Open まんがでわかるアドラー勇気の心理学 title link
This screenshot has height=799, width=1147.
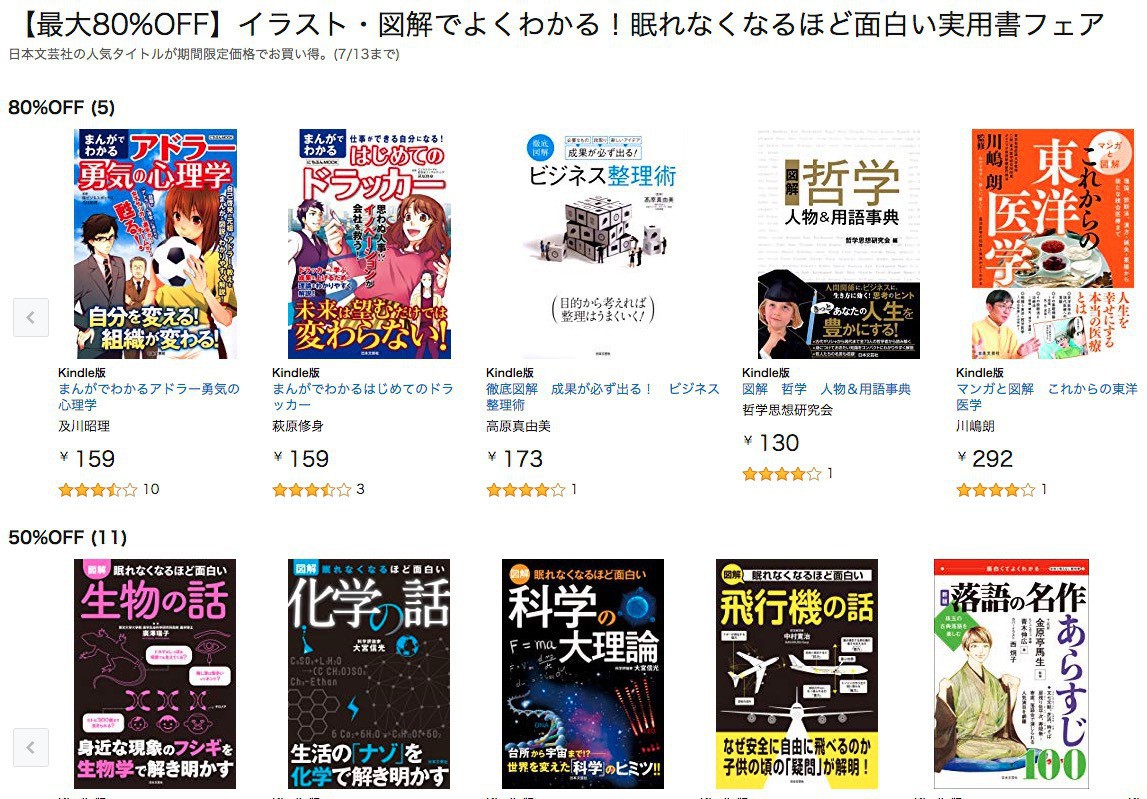pyautogui.click(x=149, y=397)
